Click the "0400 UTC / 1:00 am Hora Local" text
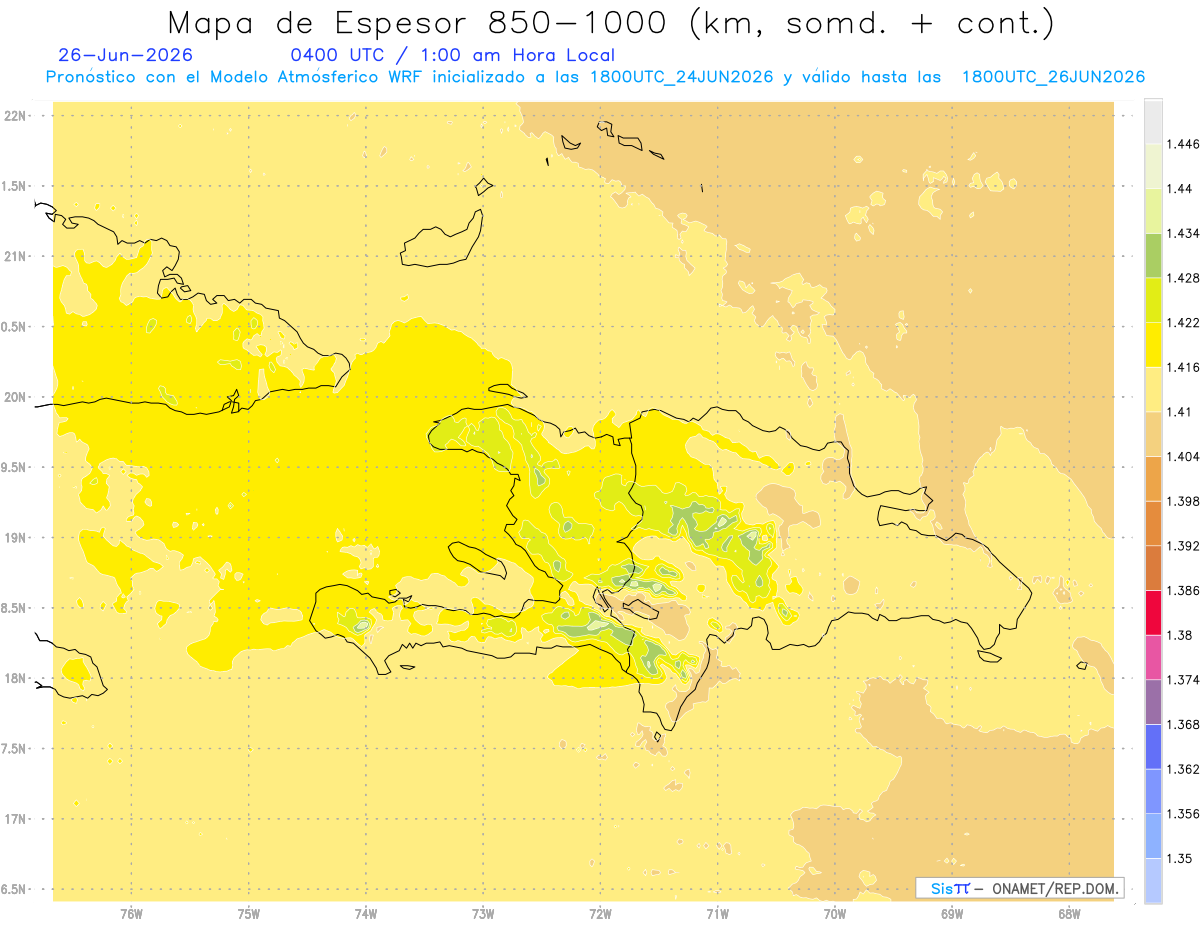Screen dimensions: 1200x927 pos(453,55)
